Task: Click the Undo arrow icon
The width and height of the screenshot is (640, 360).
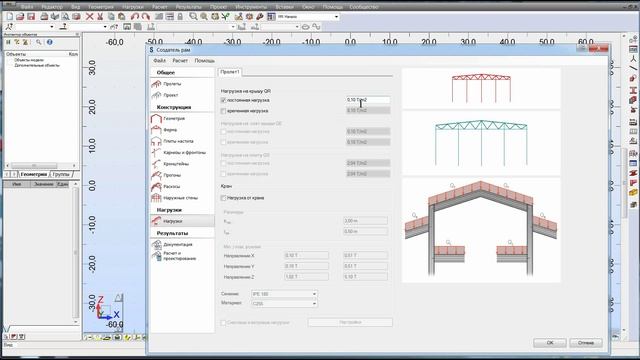Action: 135,17
